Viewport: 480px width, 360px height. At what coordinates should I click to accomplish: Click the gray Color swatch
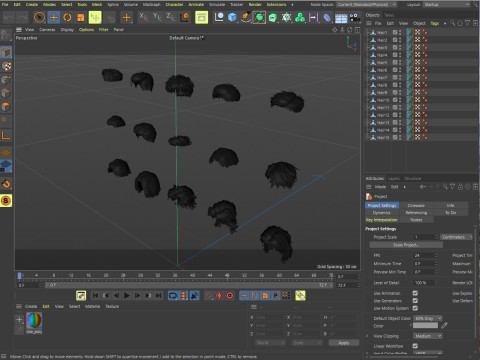click(x=425, y=326)
